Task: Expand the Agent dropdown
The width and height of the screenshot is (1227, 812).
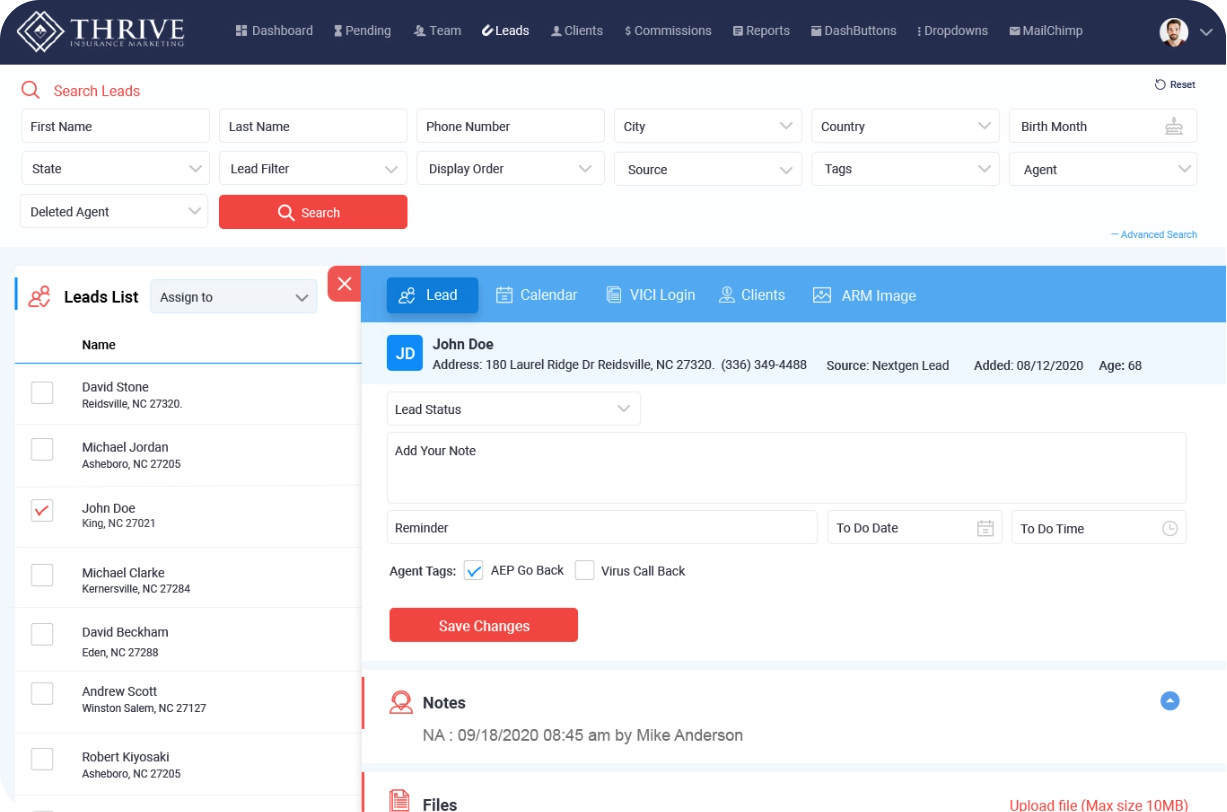Action: point(1103,169)
